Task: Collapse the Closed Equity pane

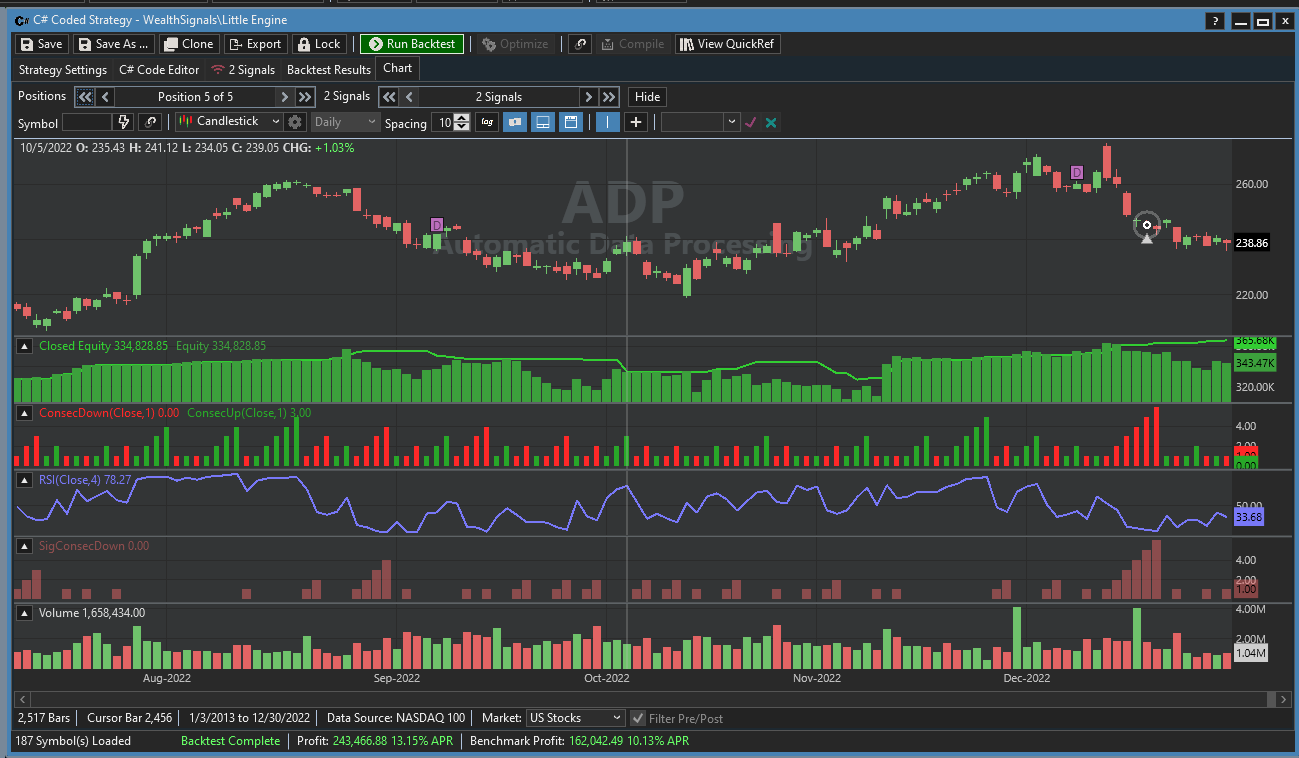Action: [x=25, y=346]
